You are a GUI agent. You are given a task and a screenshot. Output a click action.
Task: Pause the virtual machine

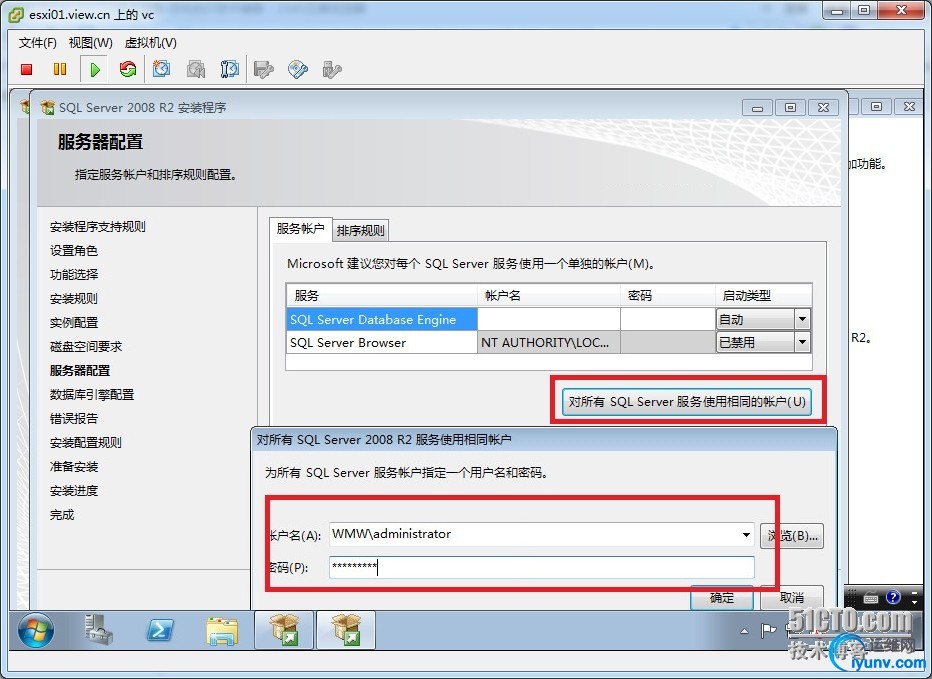(x=60, y=70)
